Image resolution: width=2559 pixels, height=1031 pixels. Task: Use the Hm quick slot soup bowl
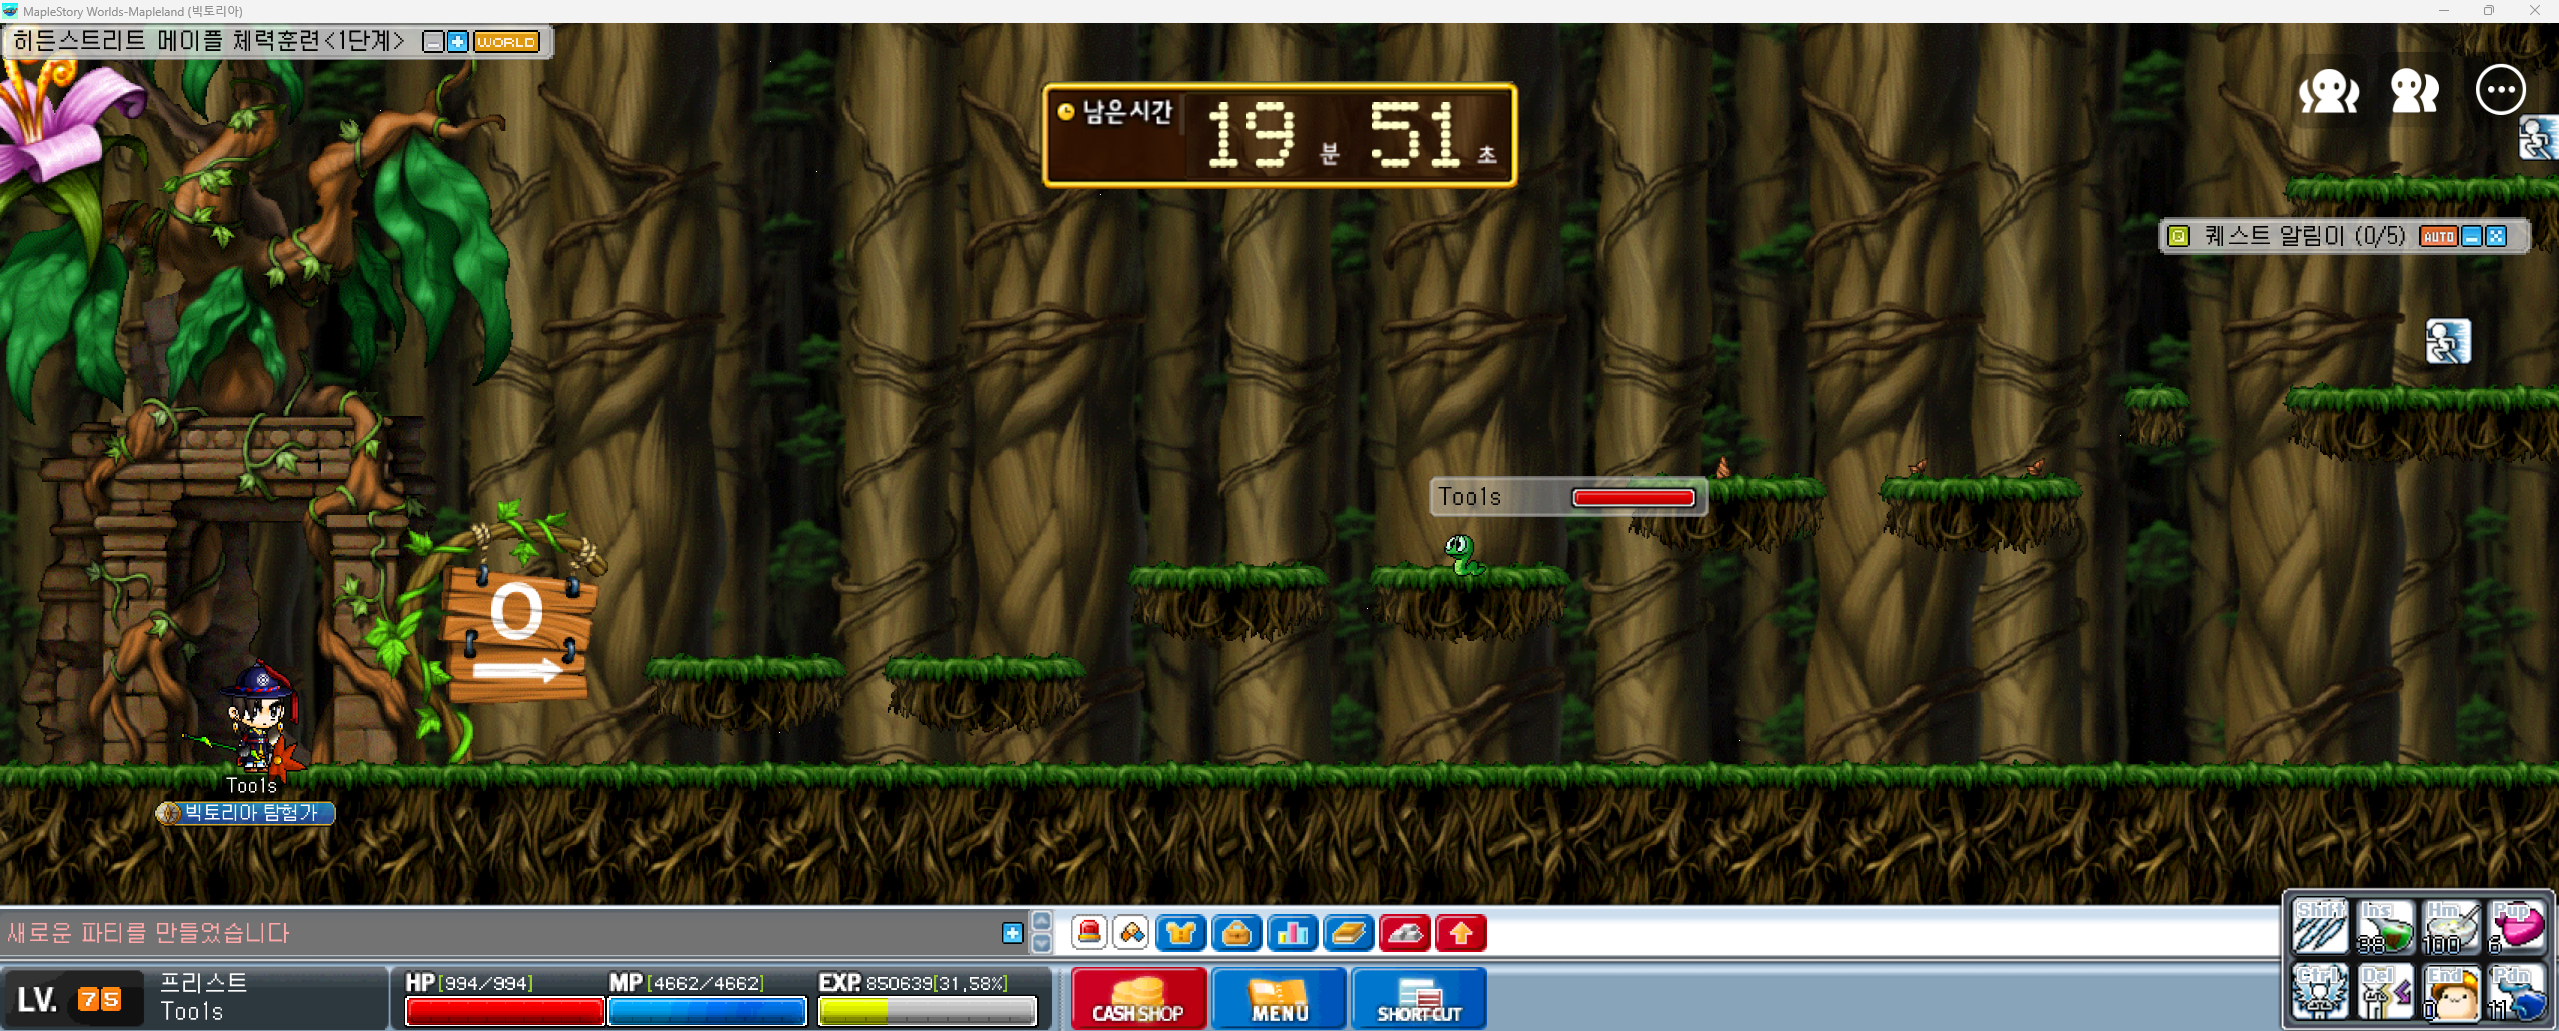(x=2451, y=927)
